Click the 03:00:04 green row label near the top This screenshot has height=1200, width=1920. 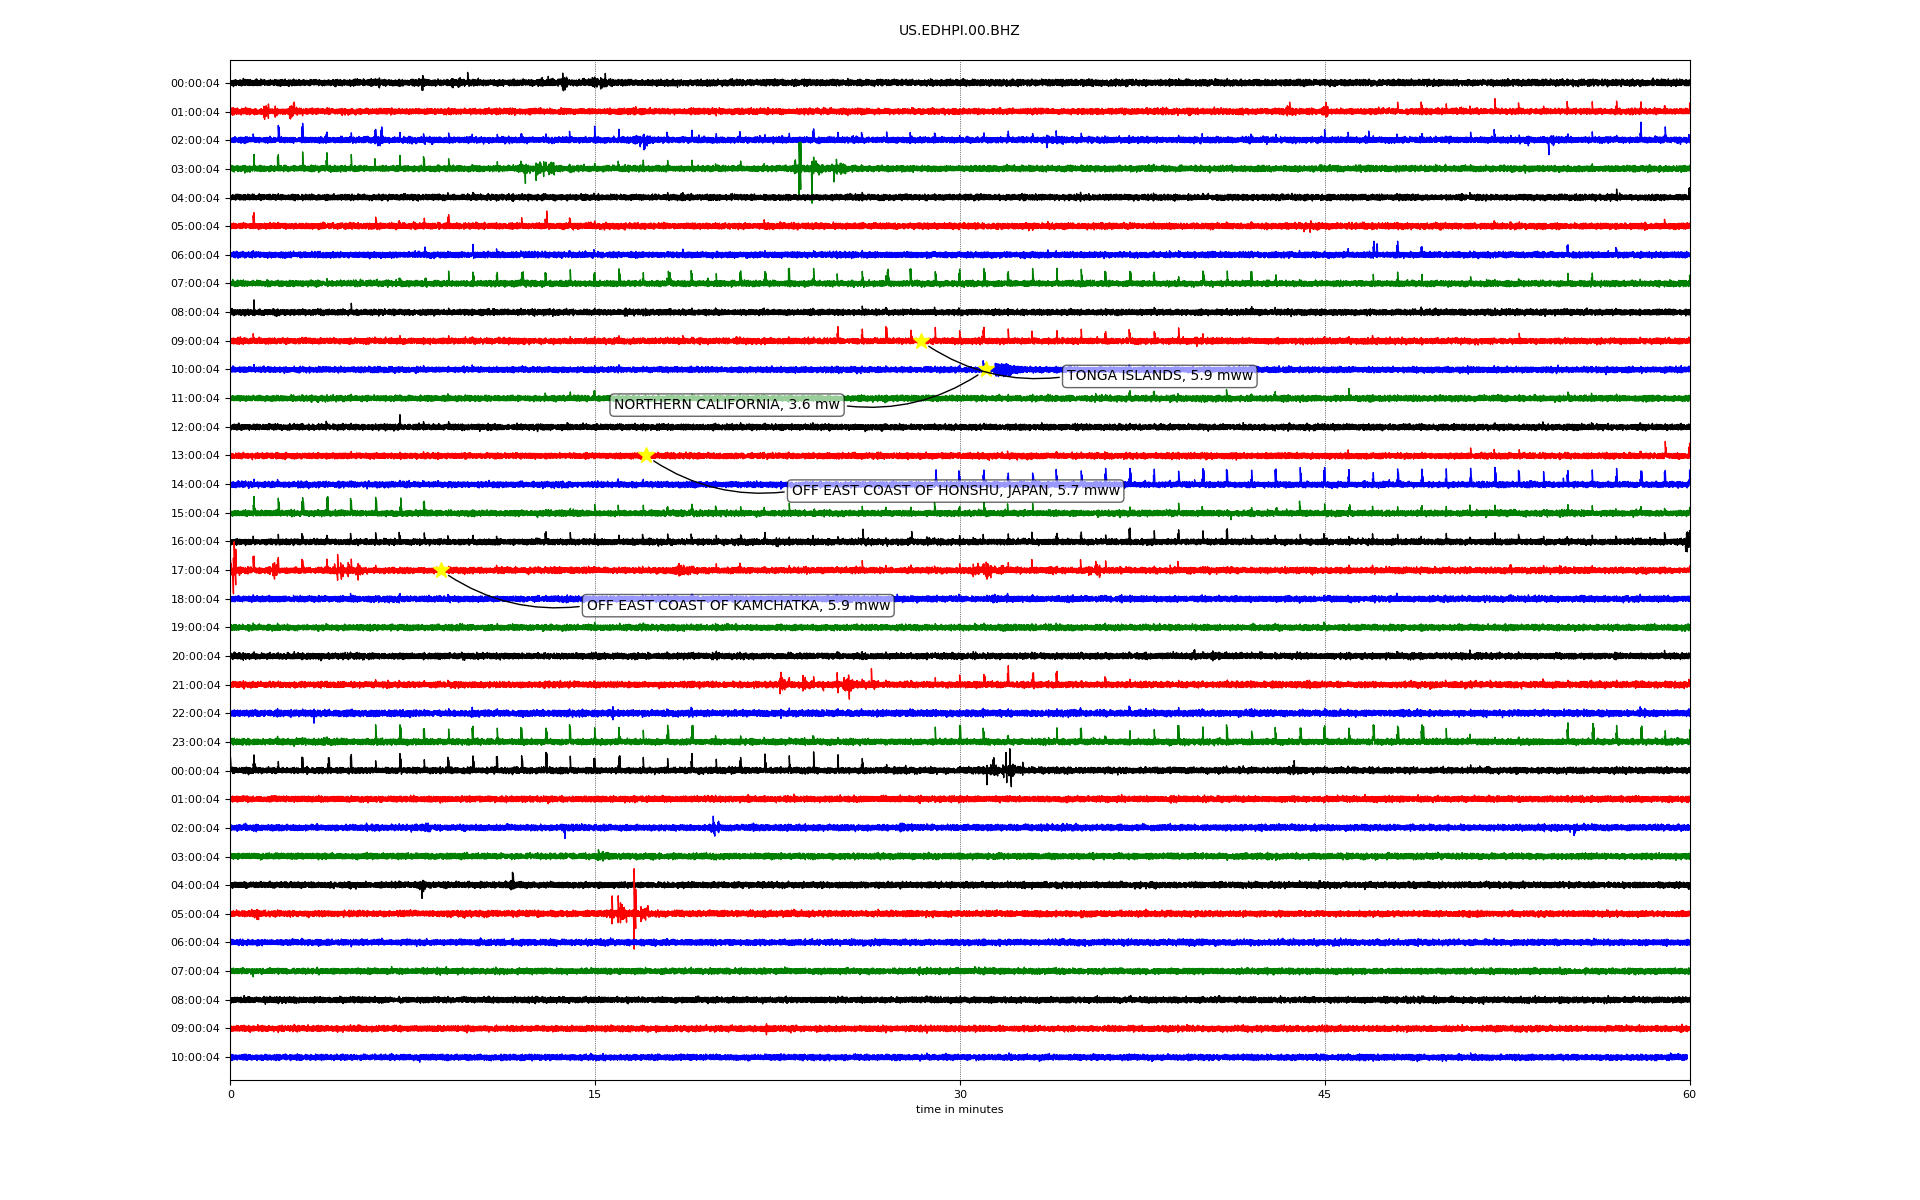pyautogui.click(x=195, y=170)
